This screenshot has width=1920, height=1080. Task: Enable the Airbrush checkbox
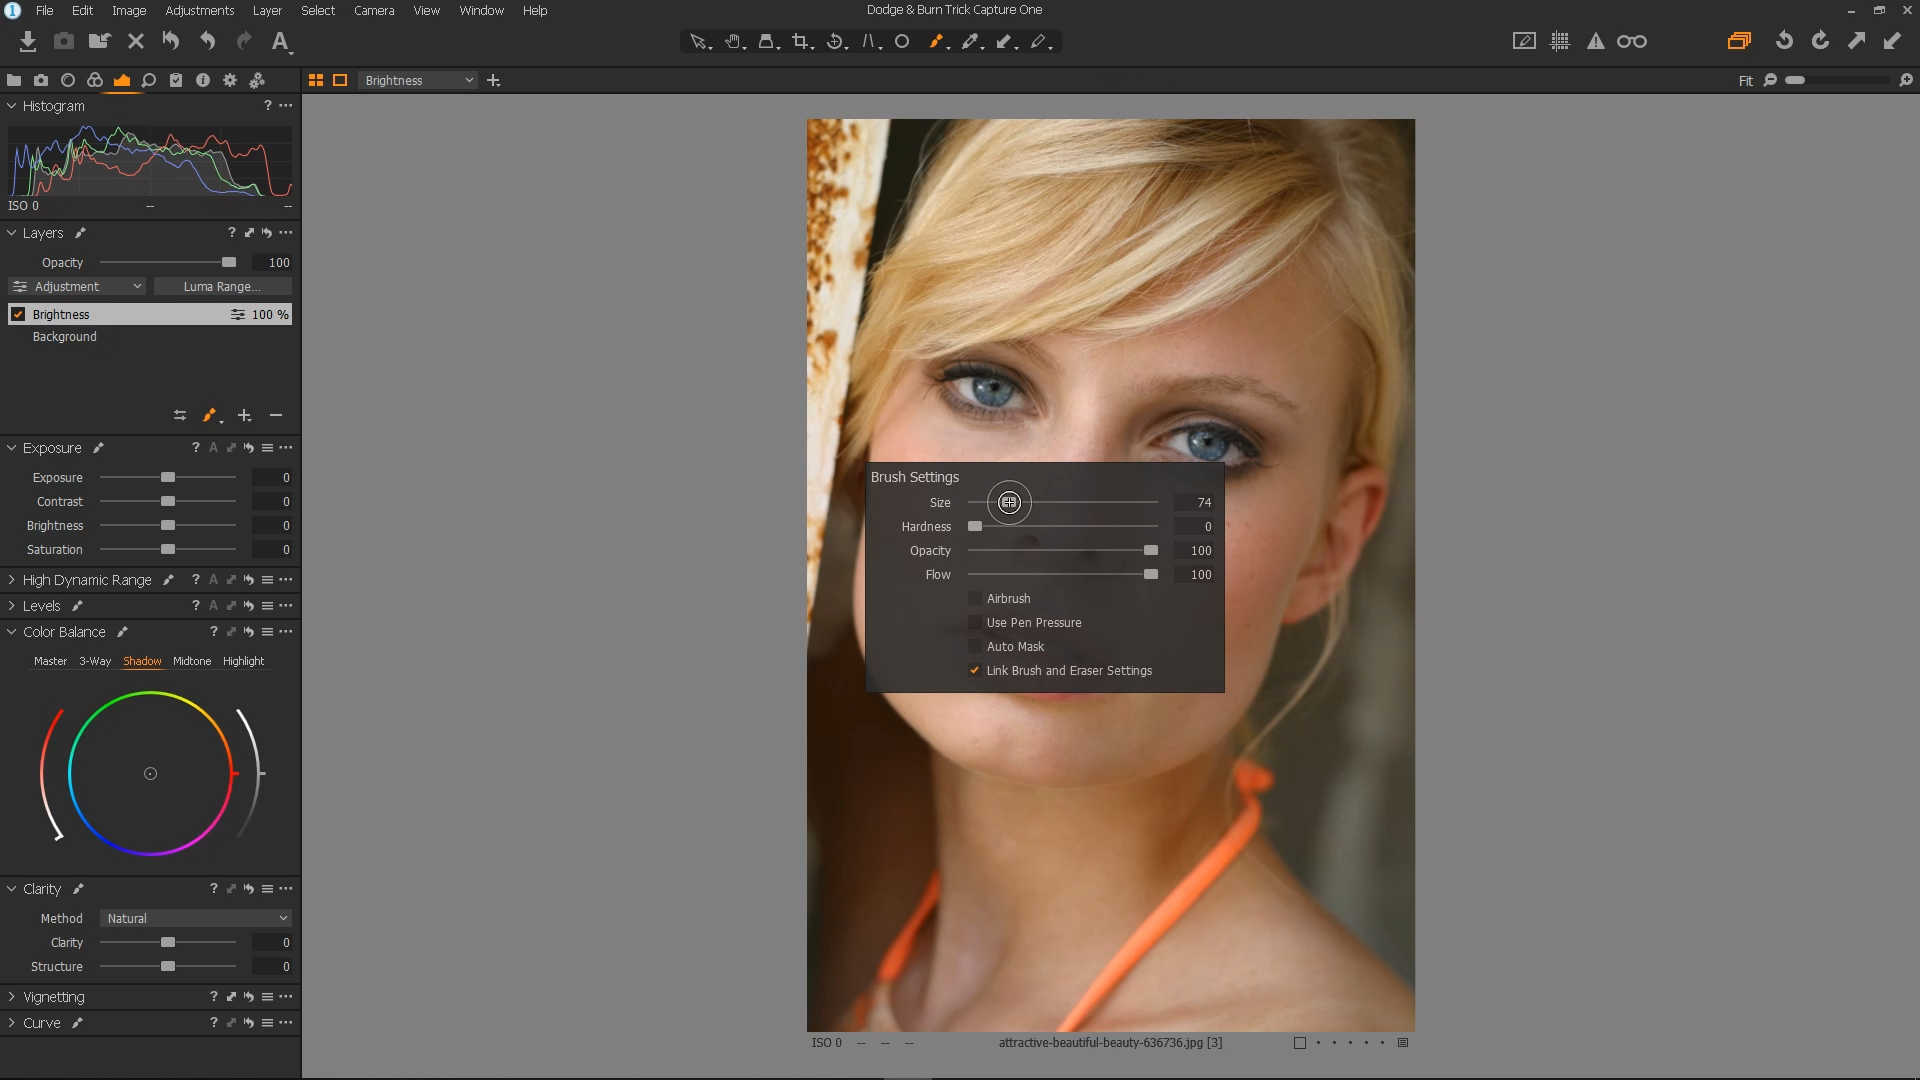tap(975, 598)
